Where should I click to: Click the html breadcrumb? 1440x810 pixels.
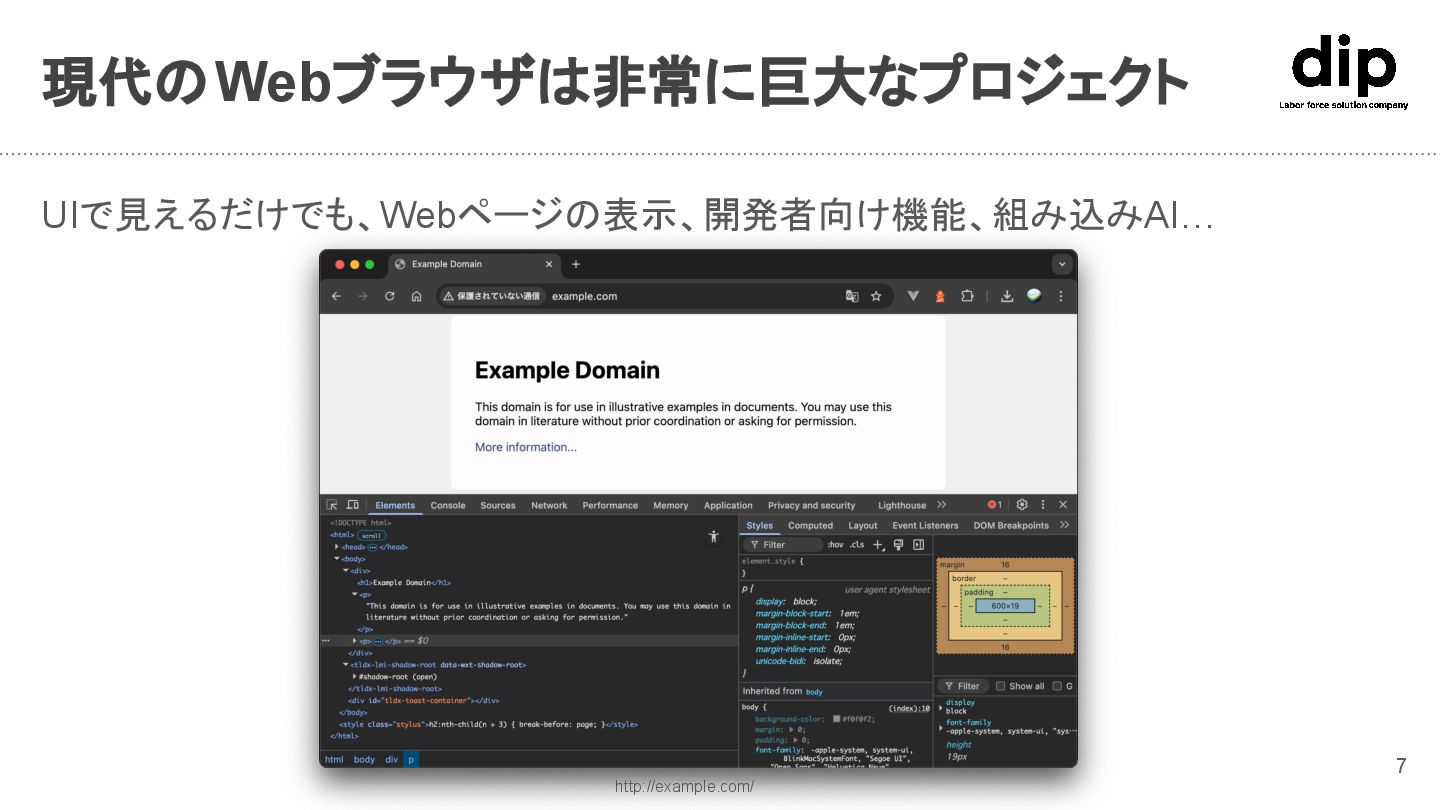[x=334, y=760]
